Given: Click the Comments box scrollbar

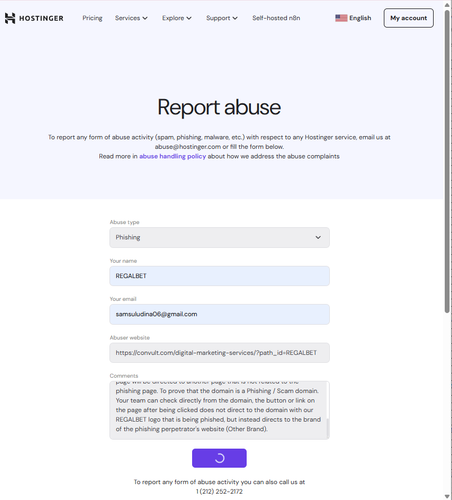Looking at the screenshot, I should (x=328, y=428).
